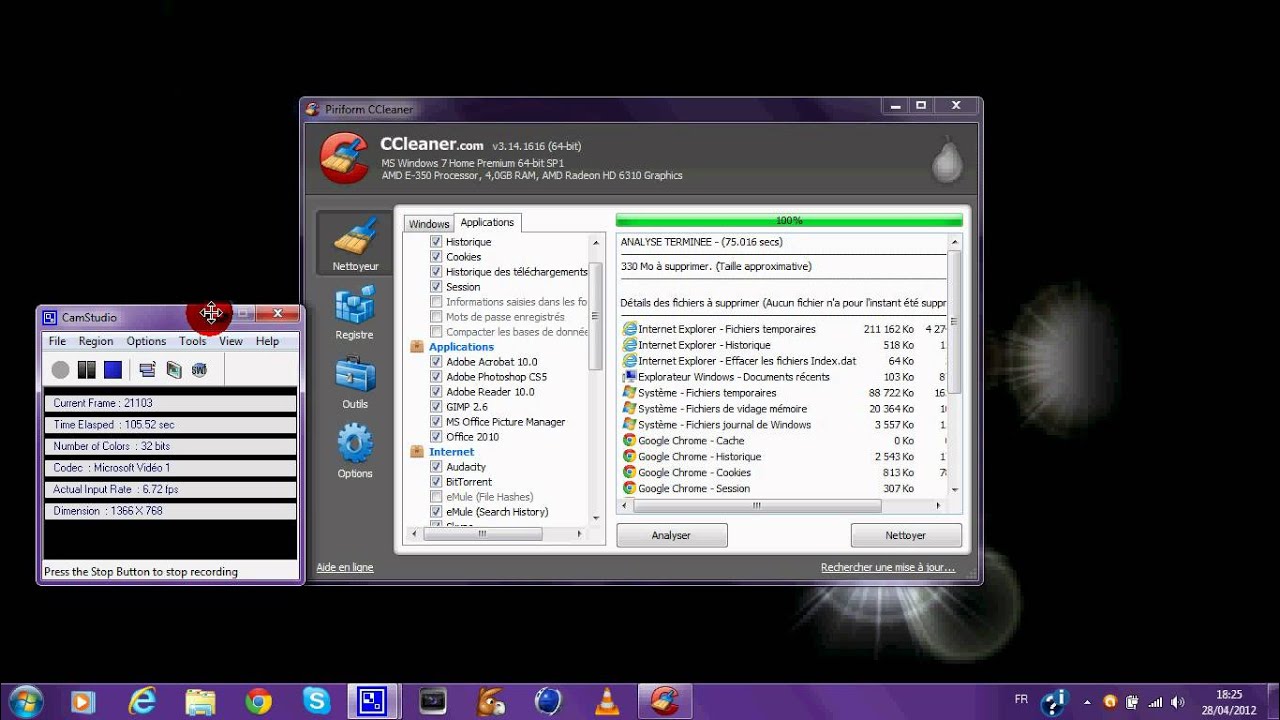Screen dimensions: 1280x720
Task: Select Internet Explorer - Fichiers temporaires row
Action: (783, 329)
